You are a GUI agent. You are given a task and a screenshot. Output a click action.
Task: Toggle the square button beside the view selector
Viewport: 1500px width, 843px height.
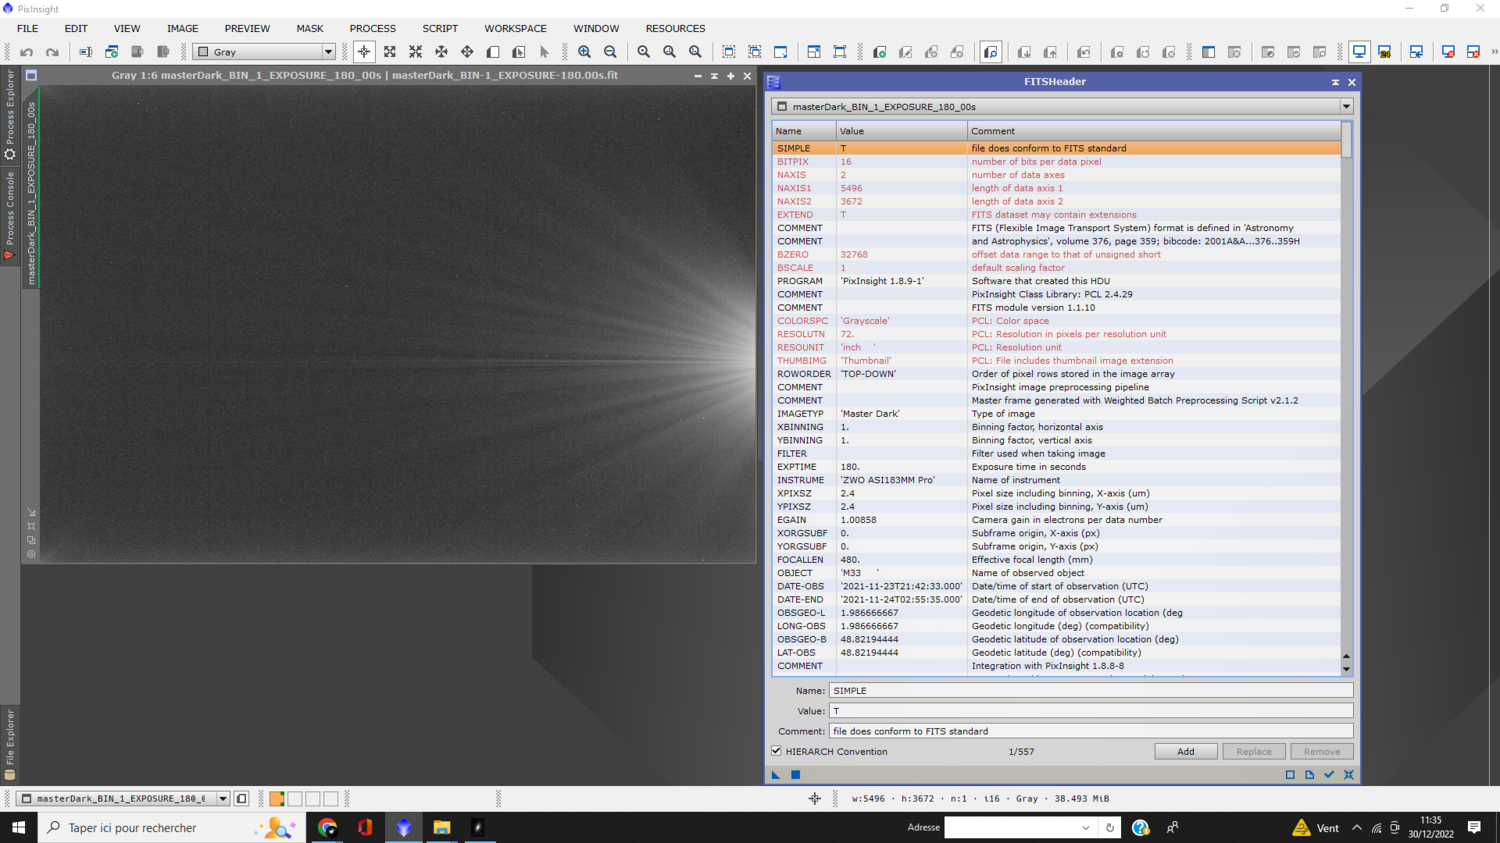point(242,799)
